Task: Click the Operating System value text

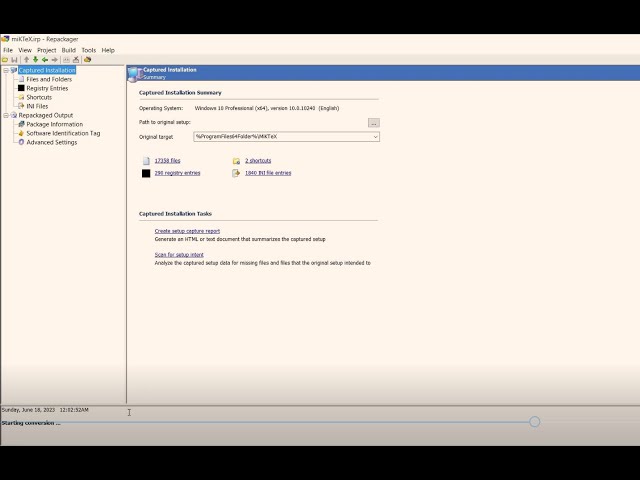Action: tap(267, 108)
